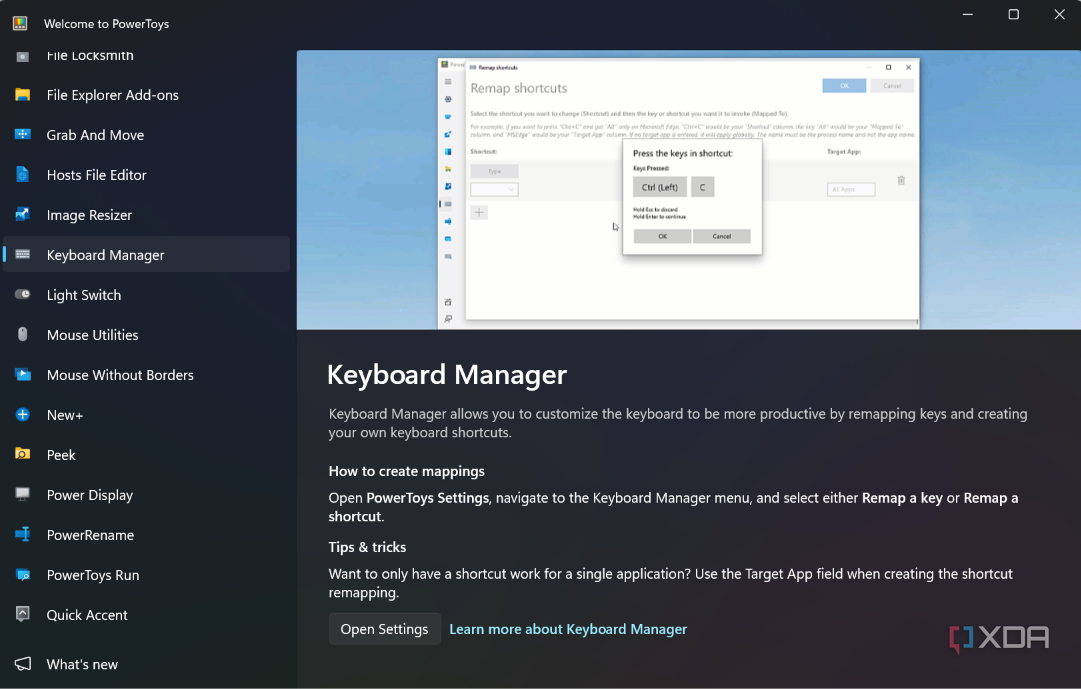Screen dimensions: 1081x689
Task: Click the Image Resizer icon
Action: click(23, 215)
